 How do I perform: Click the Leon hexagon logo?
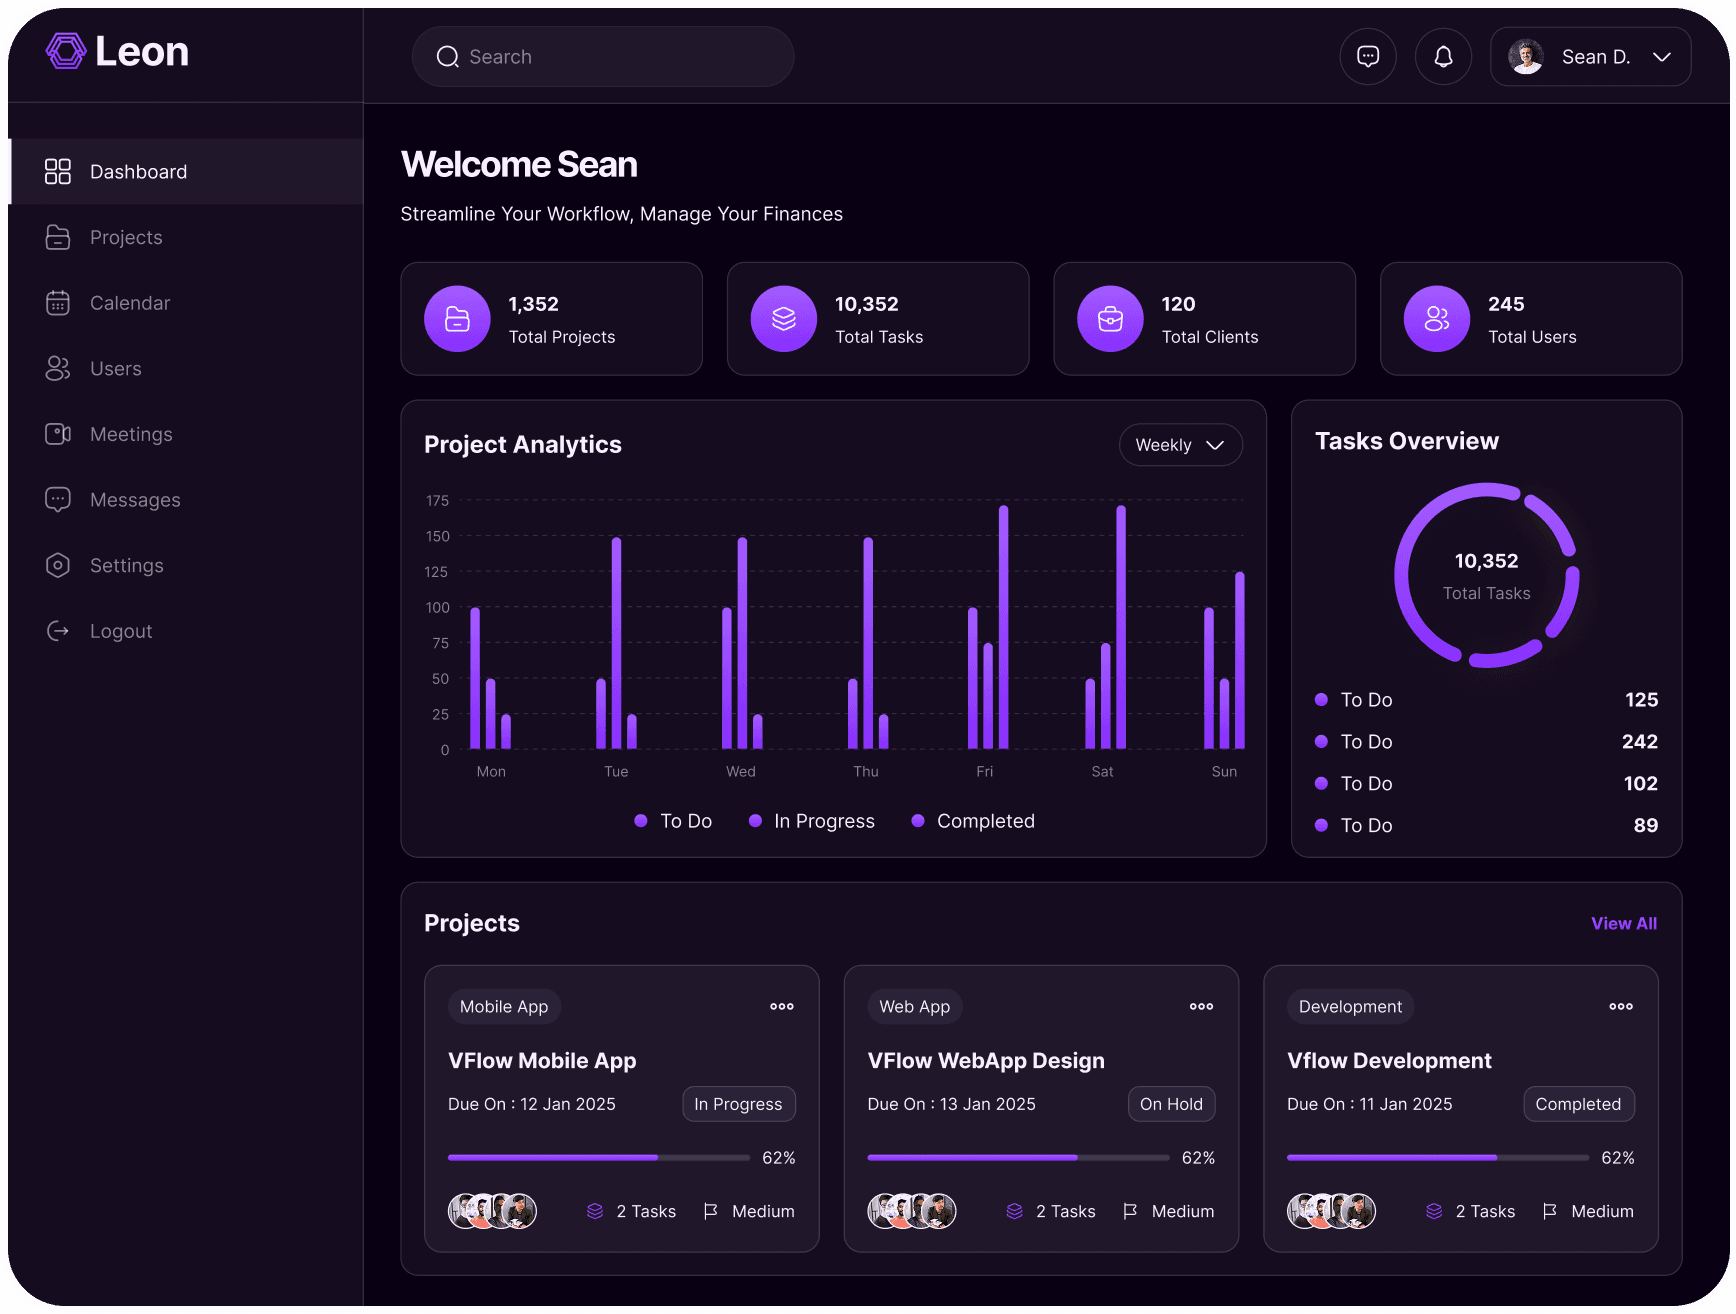click(65, 50)
